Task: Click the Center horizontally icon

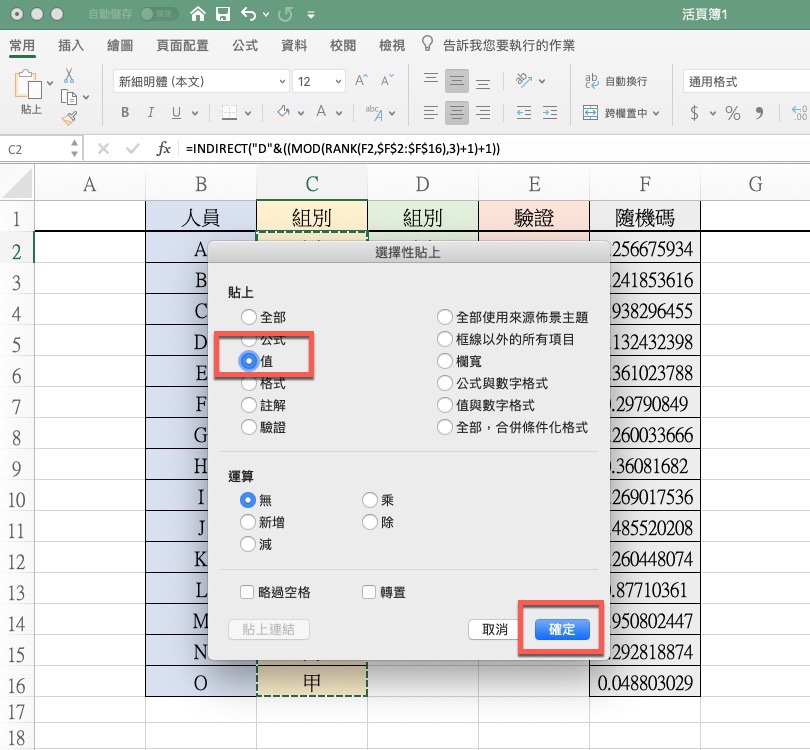Action: pos(457,112)
